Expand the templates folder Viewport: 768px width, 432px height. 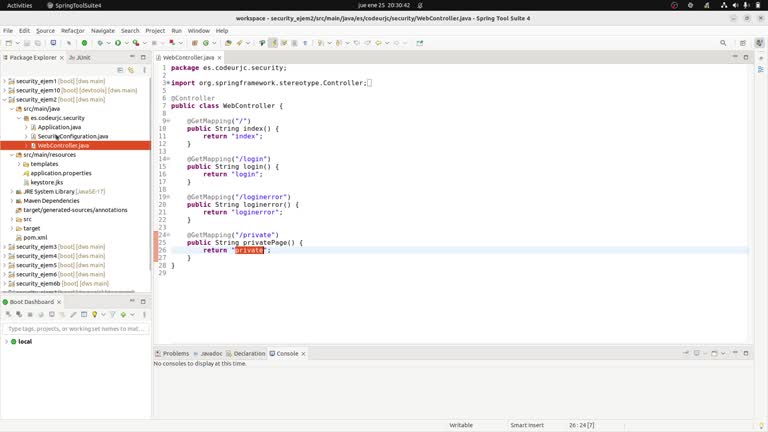(x=19, y=164)
